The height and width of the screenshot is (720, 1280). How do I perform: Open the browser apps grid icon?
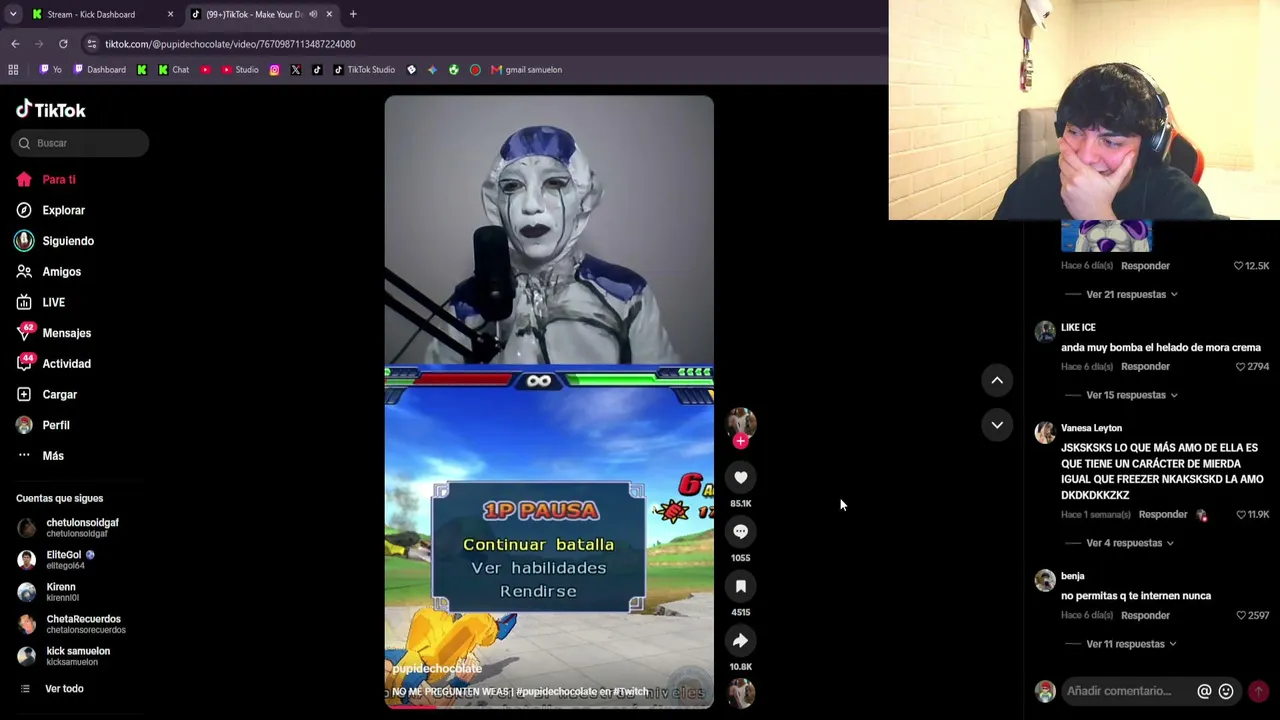13,70
